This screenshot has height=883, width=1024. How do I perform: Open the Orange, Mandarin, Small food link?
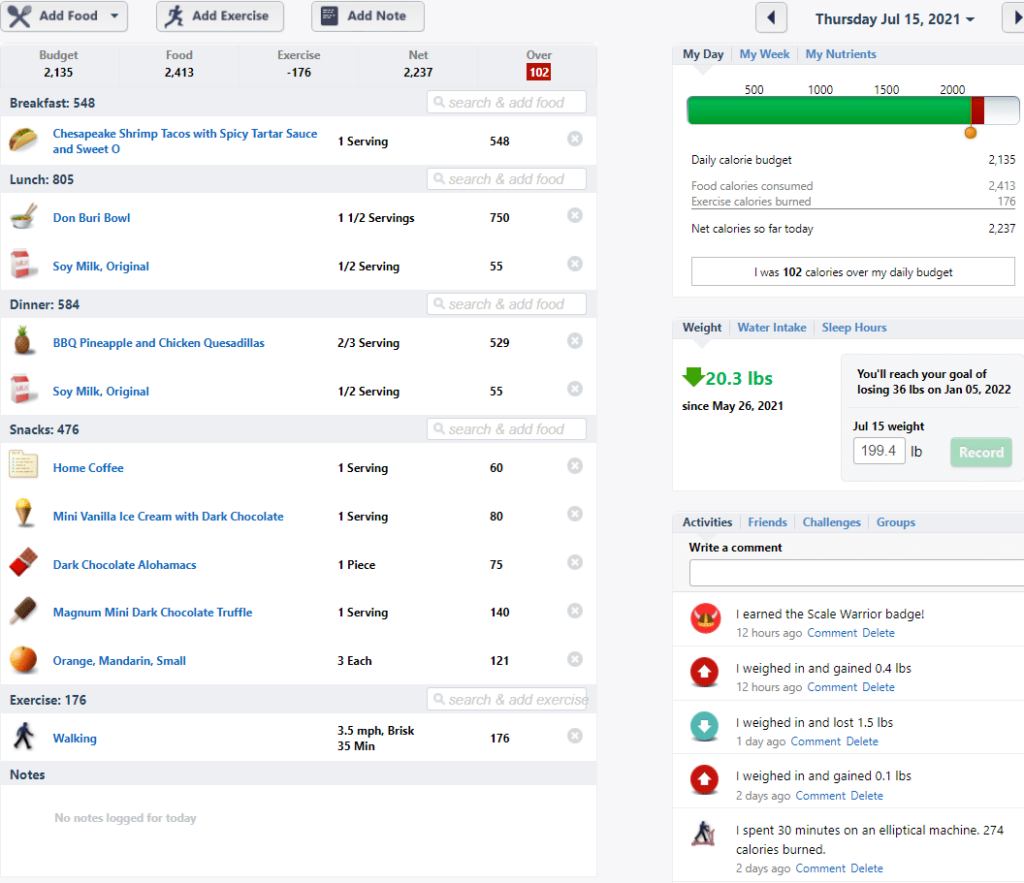coord(120,661)
